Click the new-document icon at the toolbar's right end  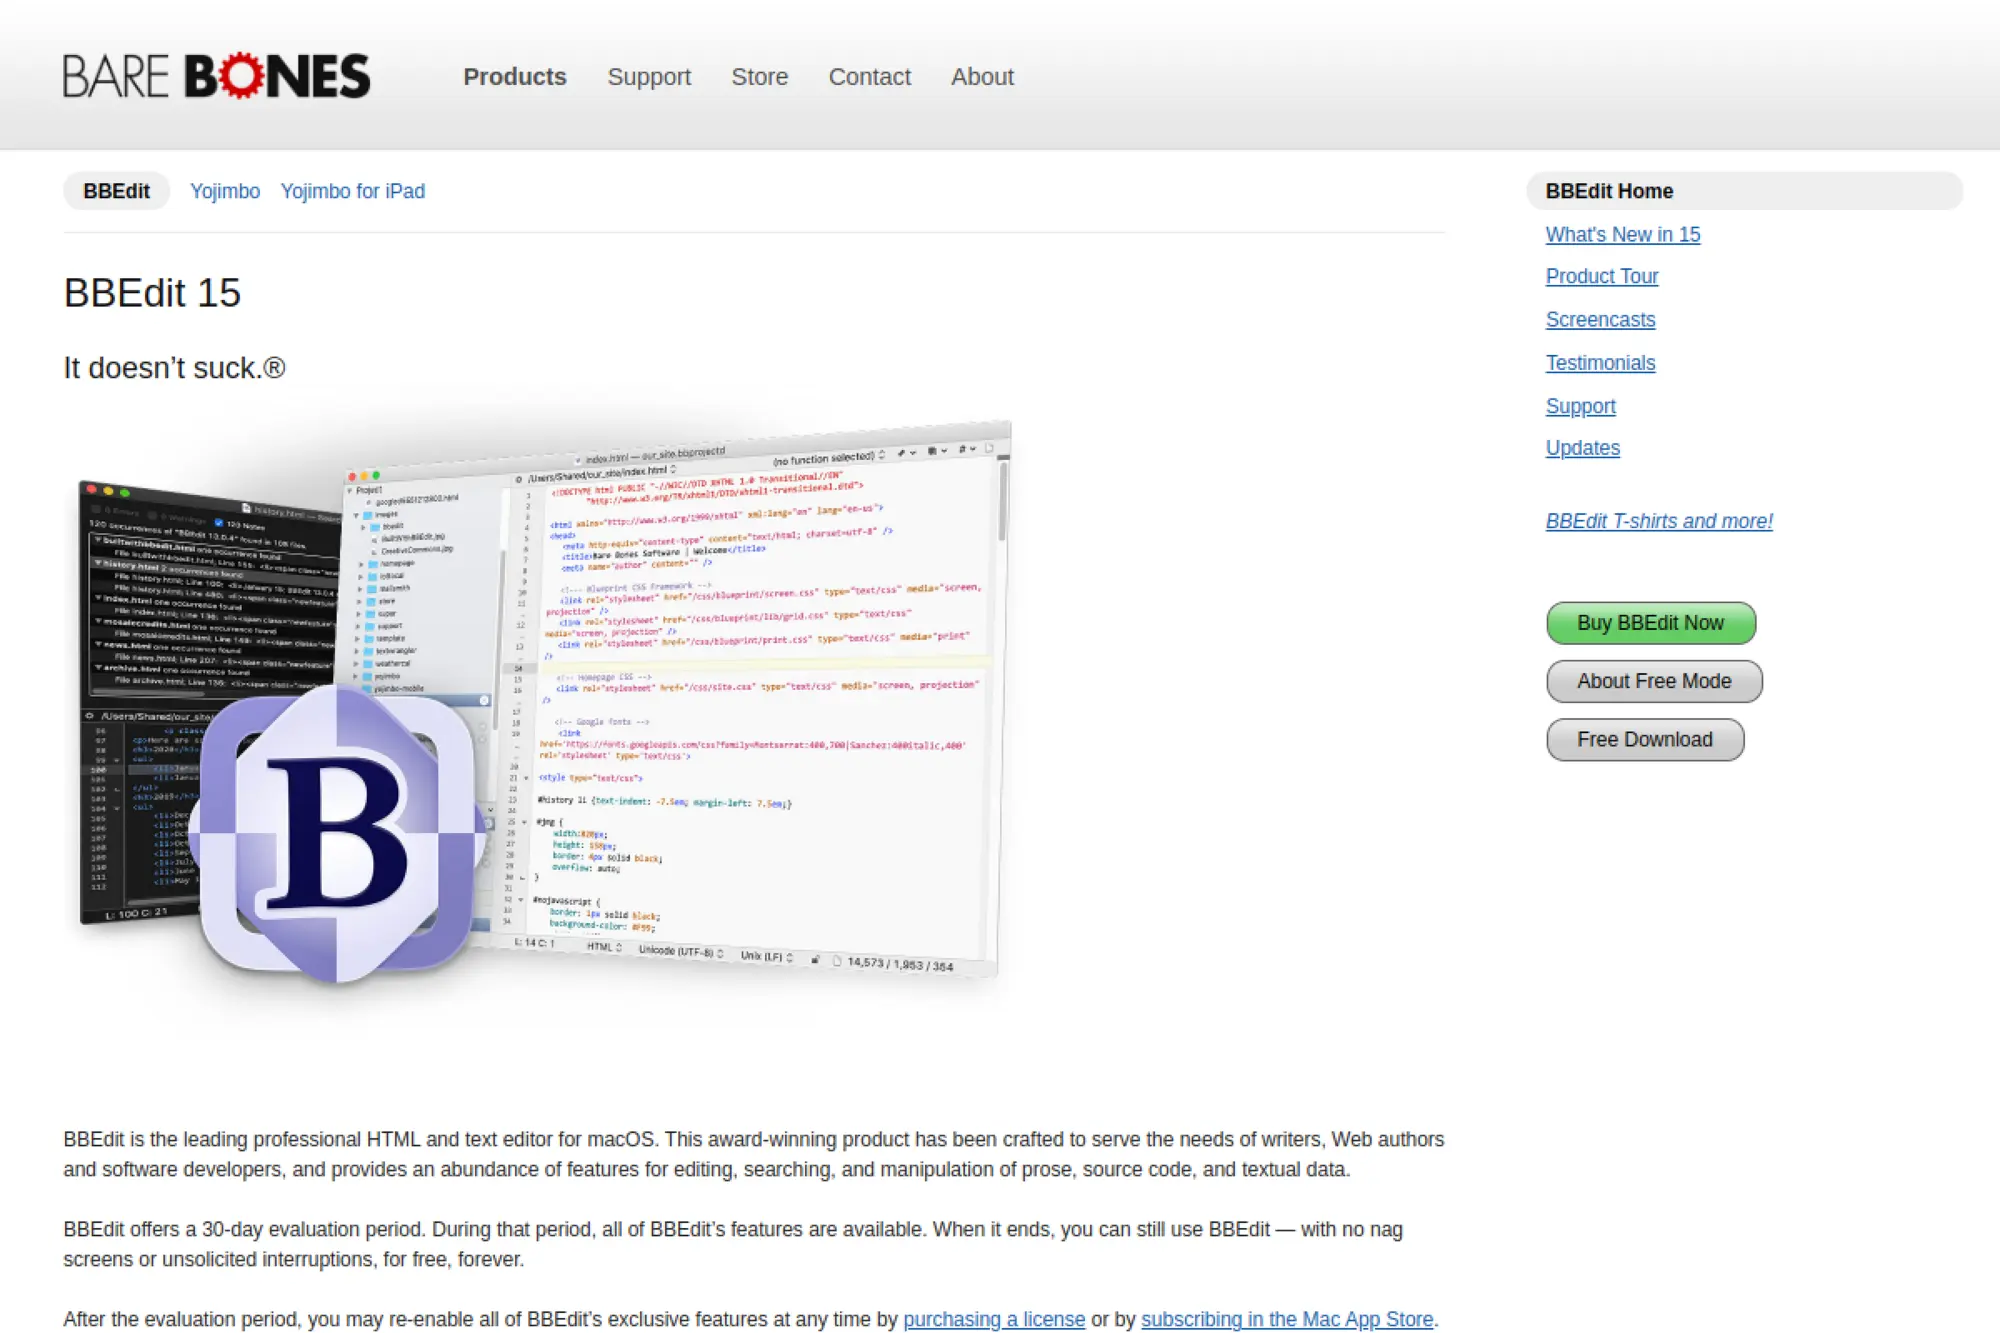[990, 448]
